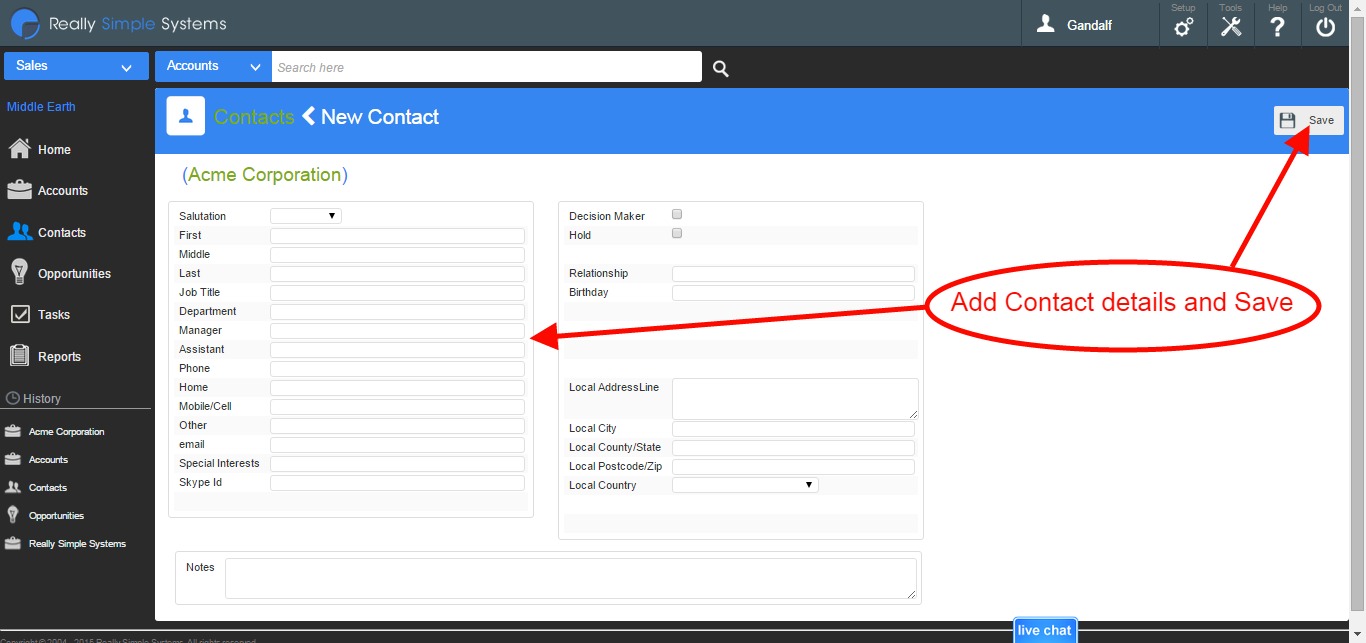Click the History clock icon
The height and width of the screenshot is (643, 1366).
13,398
